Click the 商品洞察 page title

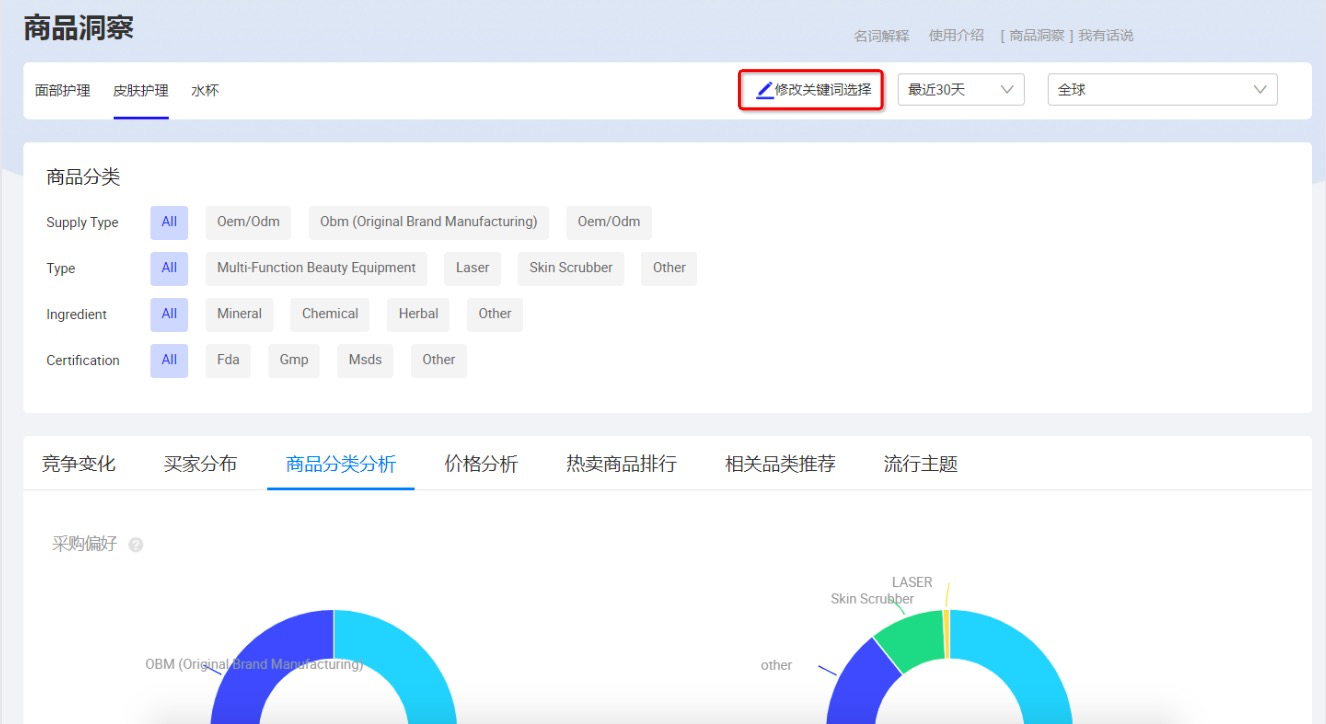78,28
